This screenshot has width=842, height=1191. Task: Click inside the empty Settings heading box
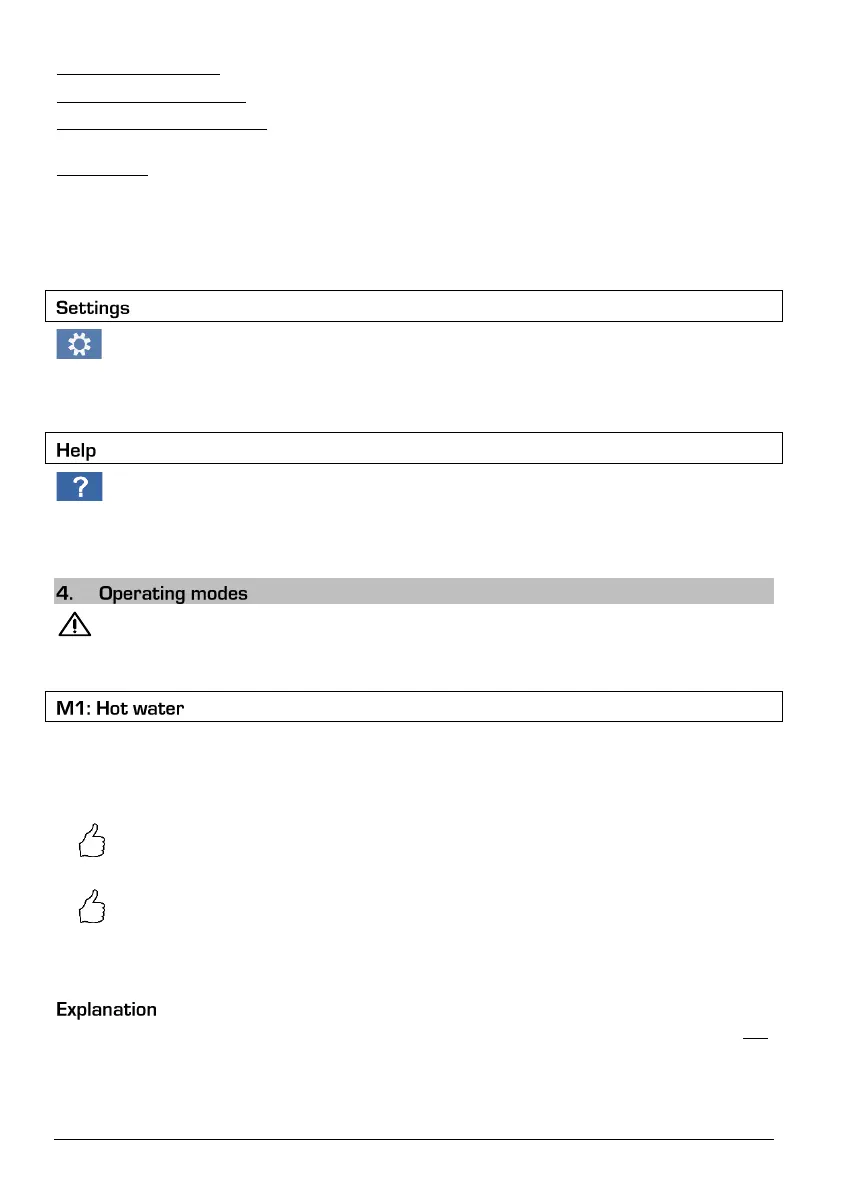[x=414, y=306]
